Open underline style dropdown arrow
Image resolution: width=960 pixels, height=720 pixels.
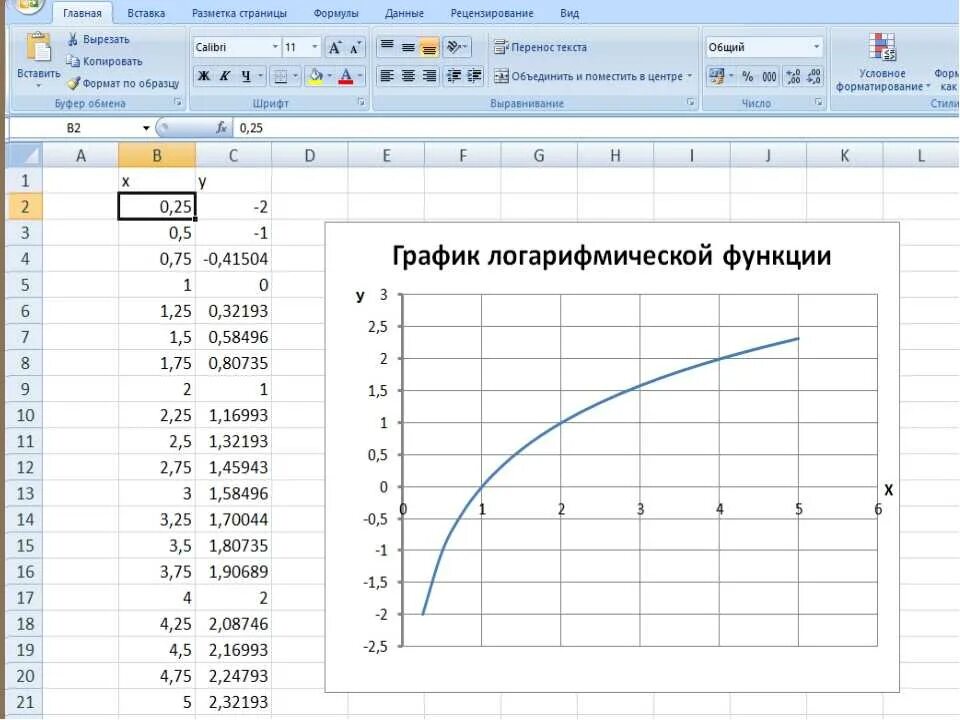(260, 76)
